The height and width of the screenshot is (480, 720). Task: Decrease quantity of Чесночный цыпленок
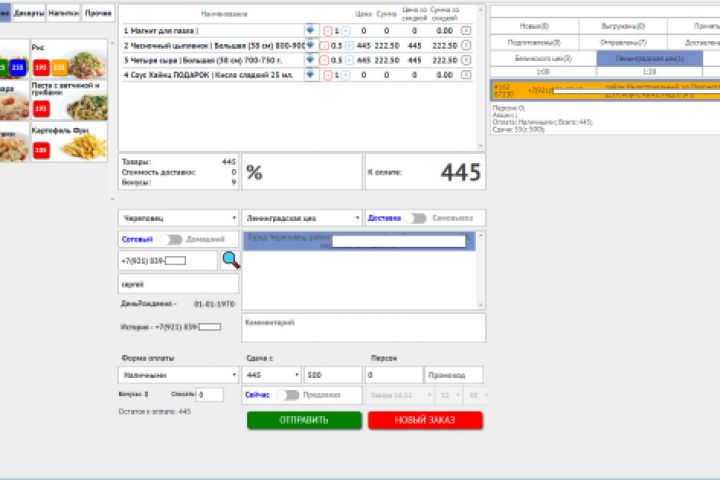pos(324,45)
